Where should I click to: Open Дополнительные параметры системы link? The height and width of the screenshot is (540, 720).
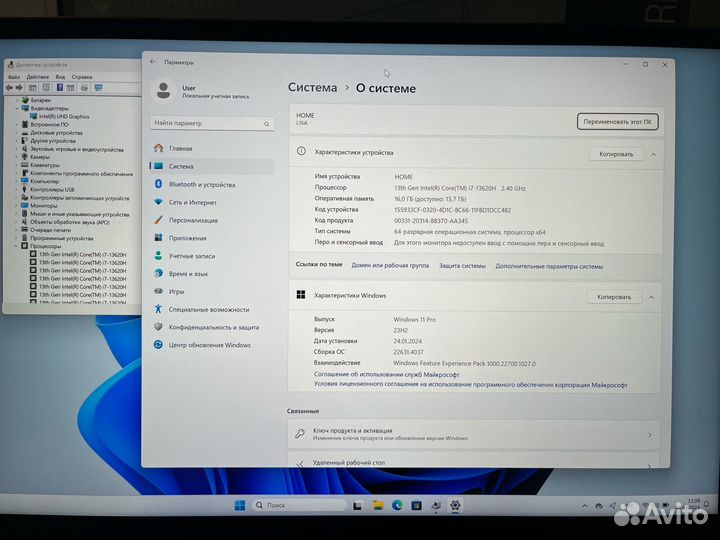pos(549,266)
